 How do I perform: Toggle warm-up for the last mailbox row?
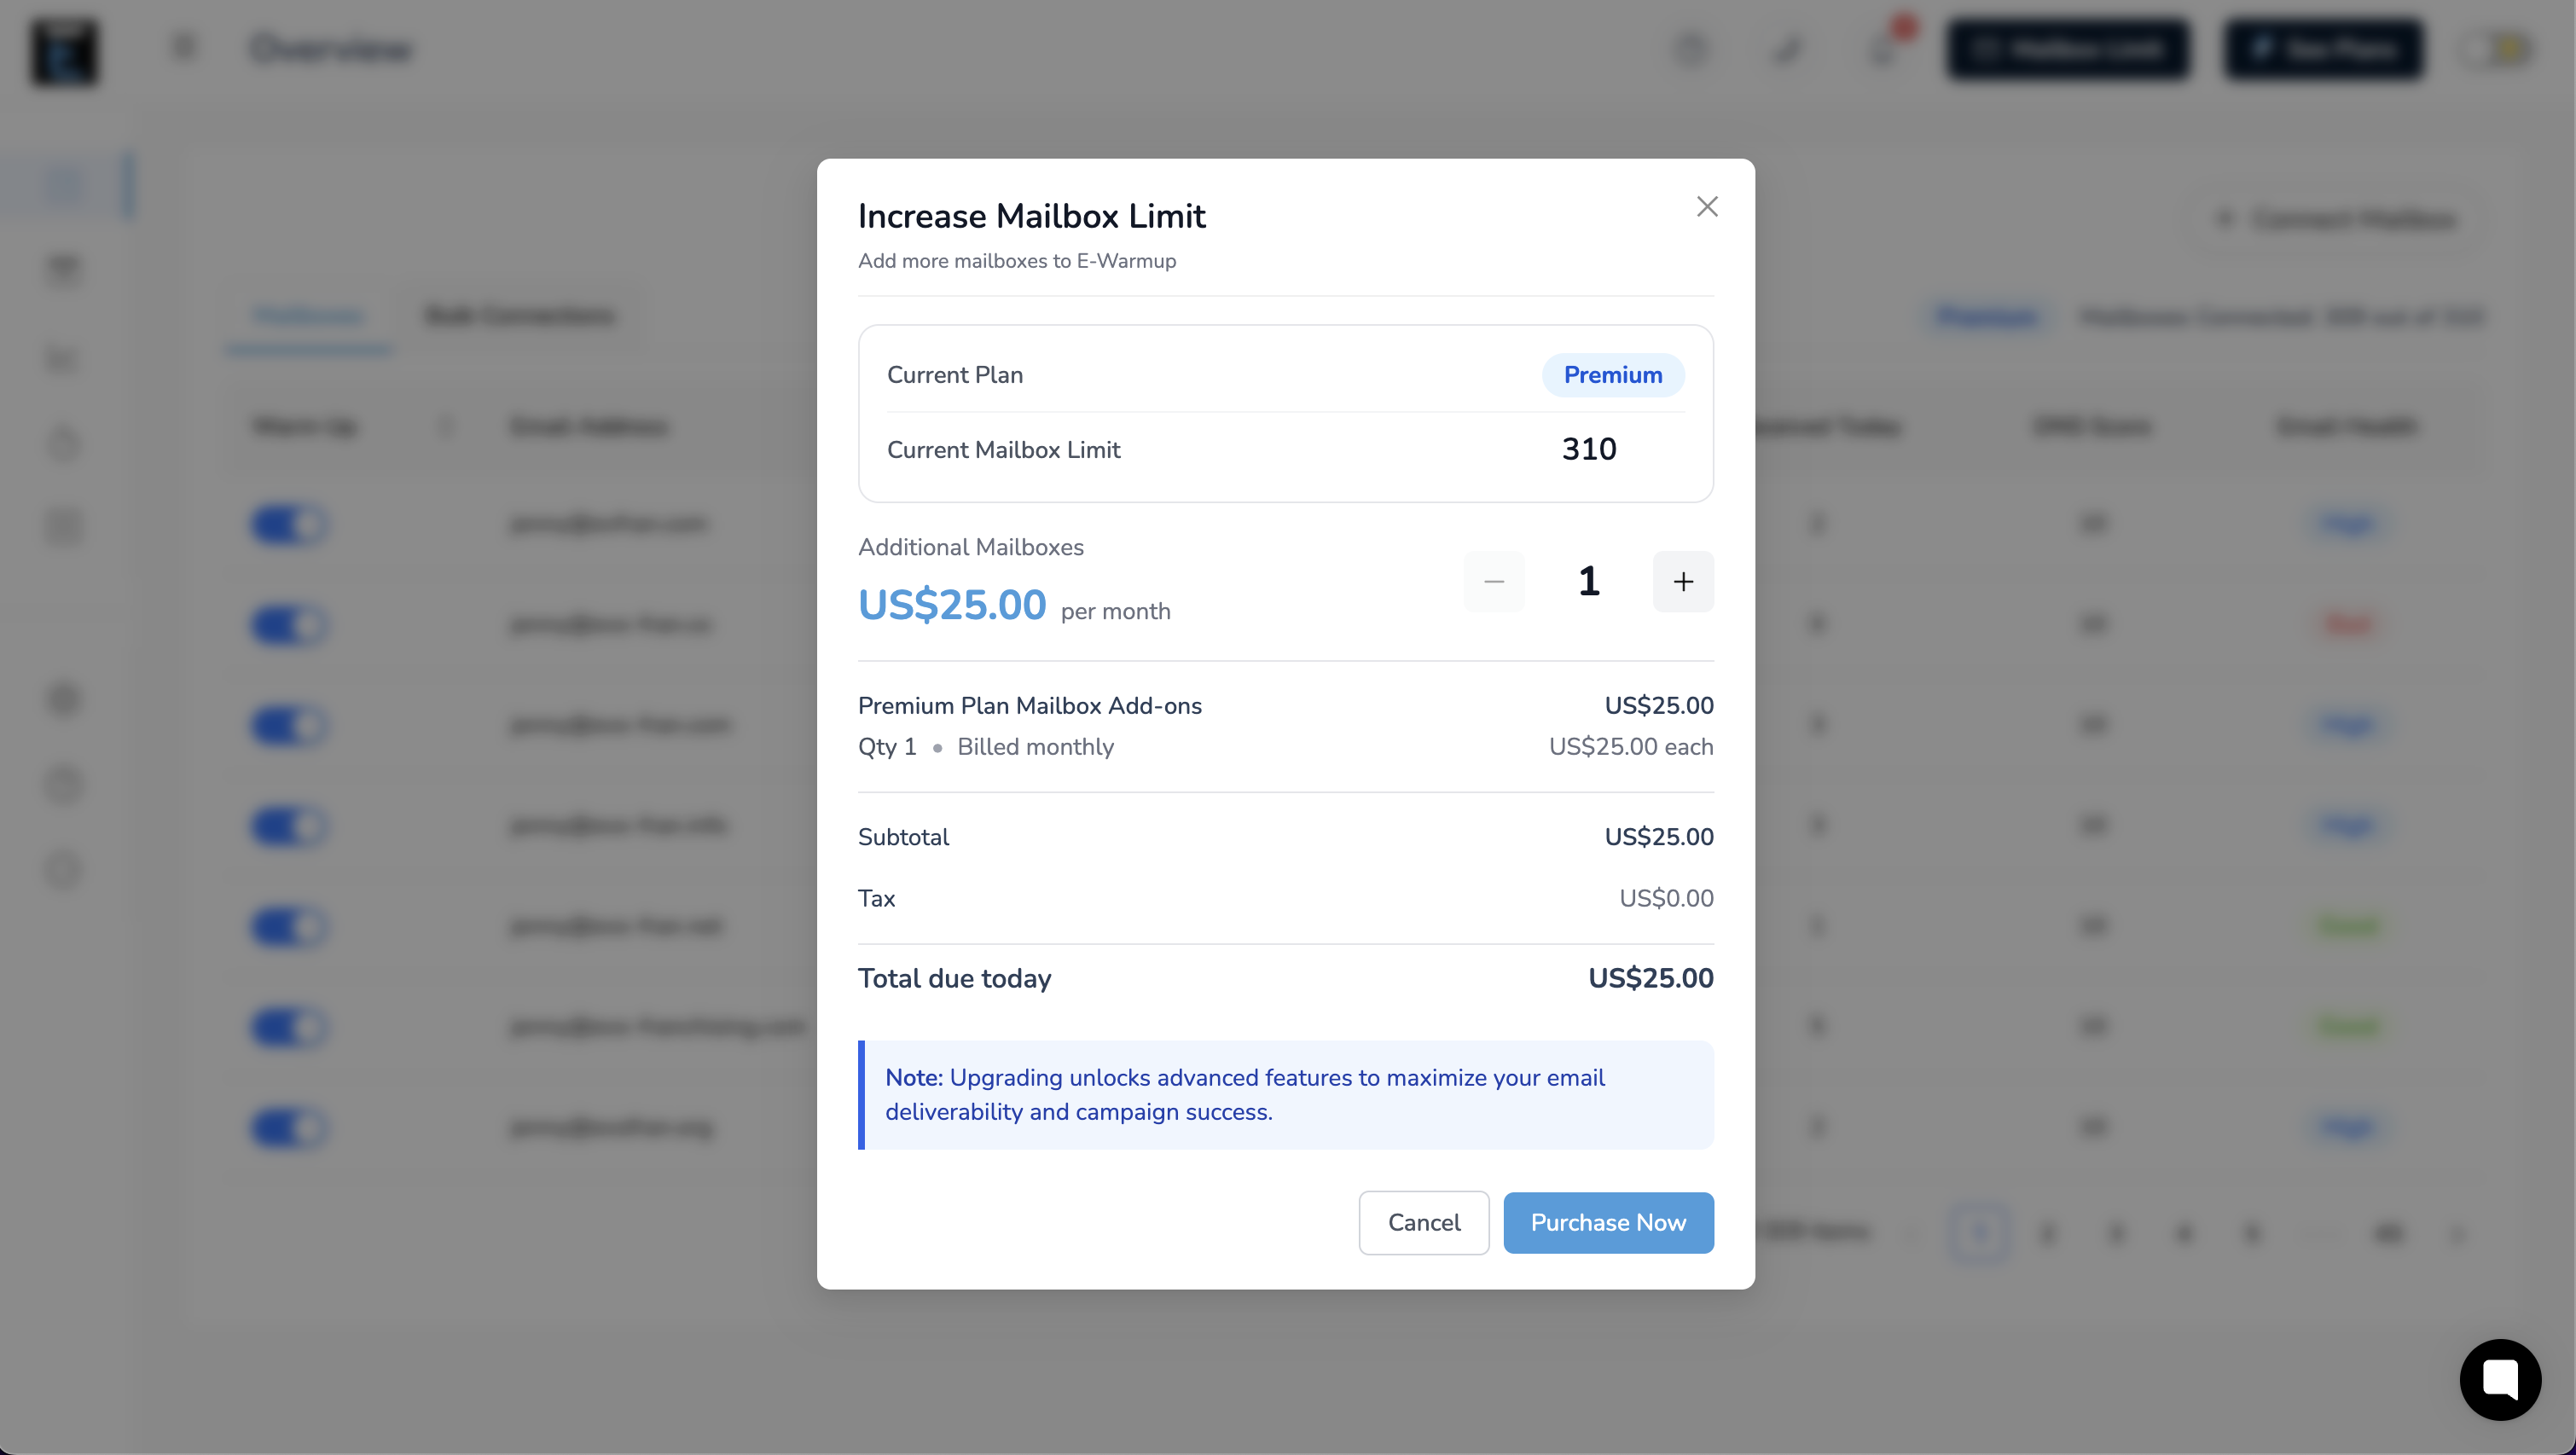289,1128
